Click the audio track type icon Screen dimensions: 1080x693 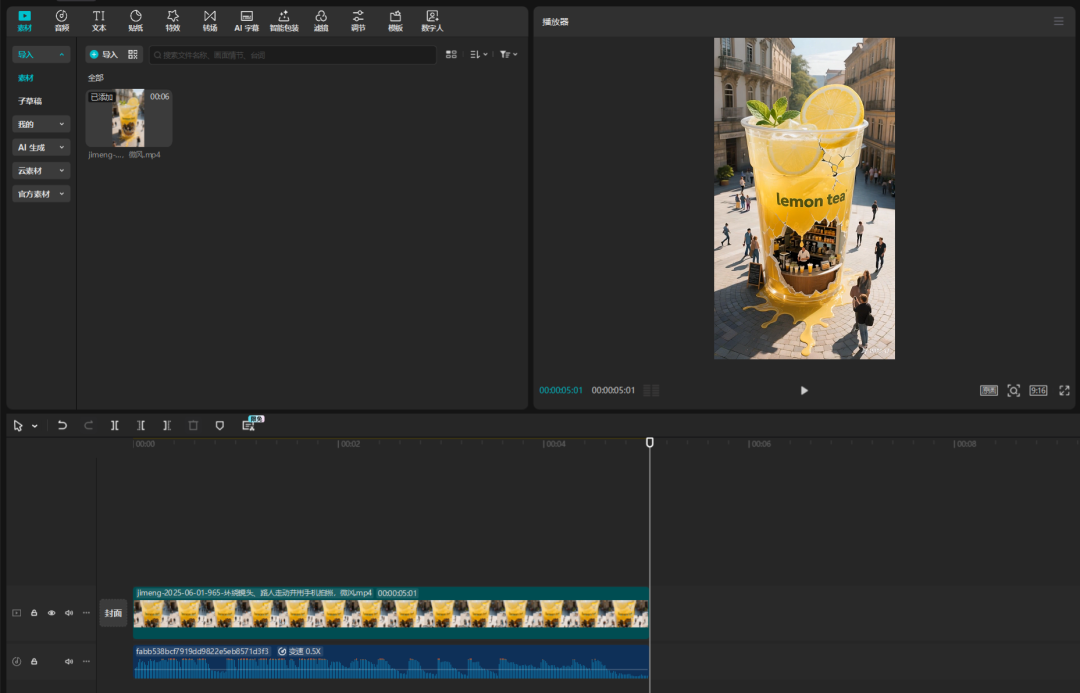pyautogui.click(x=17, y=661)
